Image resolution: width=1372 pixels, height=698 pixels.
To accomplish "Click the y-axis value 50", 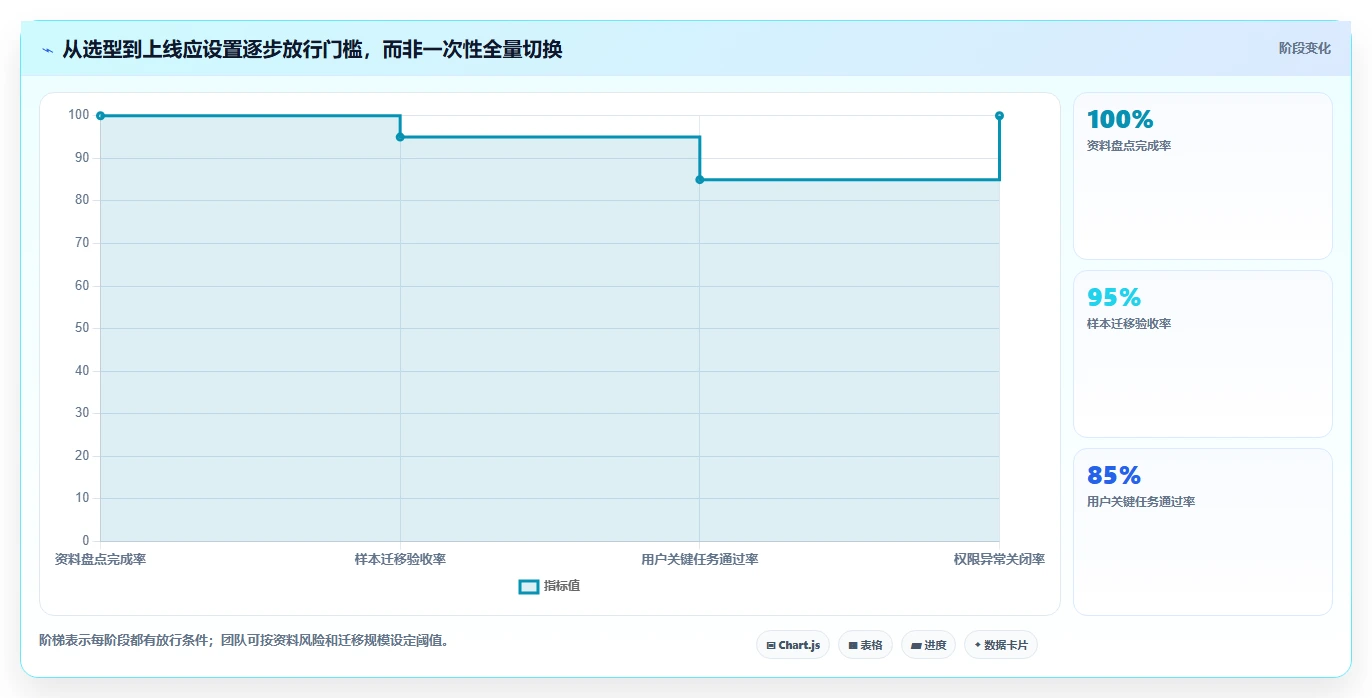I will [82, 328].
